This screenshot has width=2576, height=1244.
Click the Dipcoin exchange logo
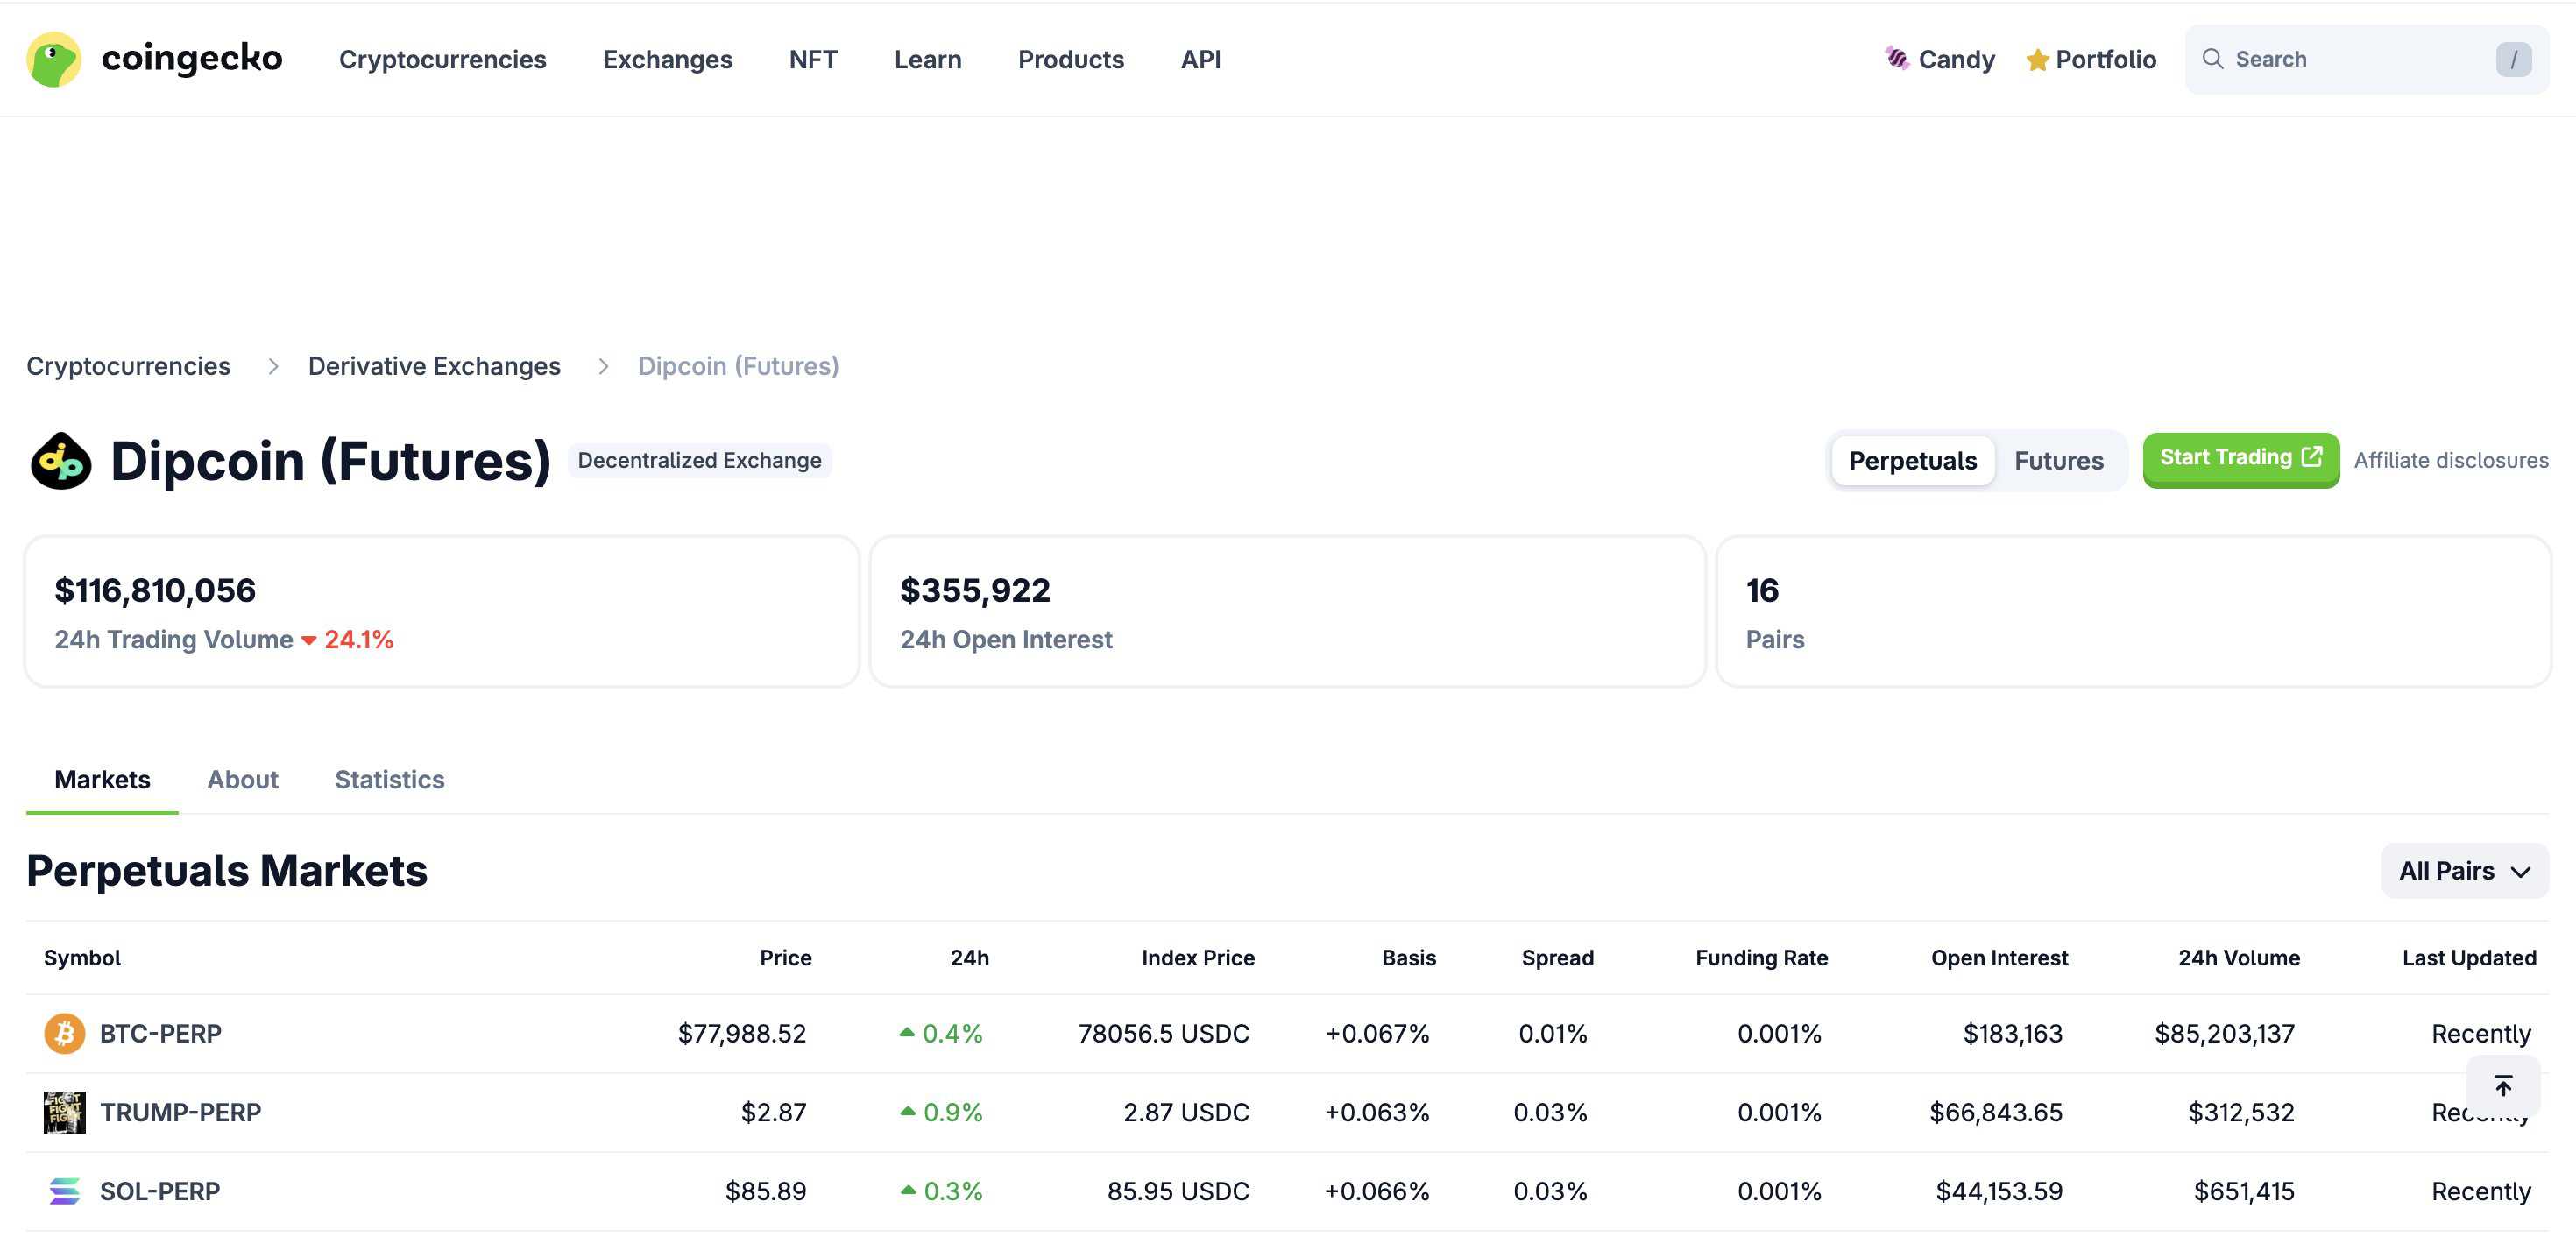click(x=61, y=461)
